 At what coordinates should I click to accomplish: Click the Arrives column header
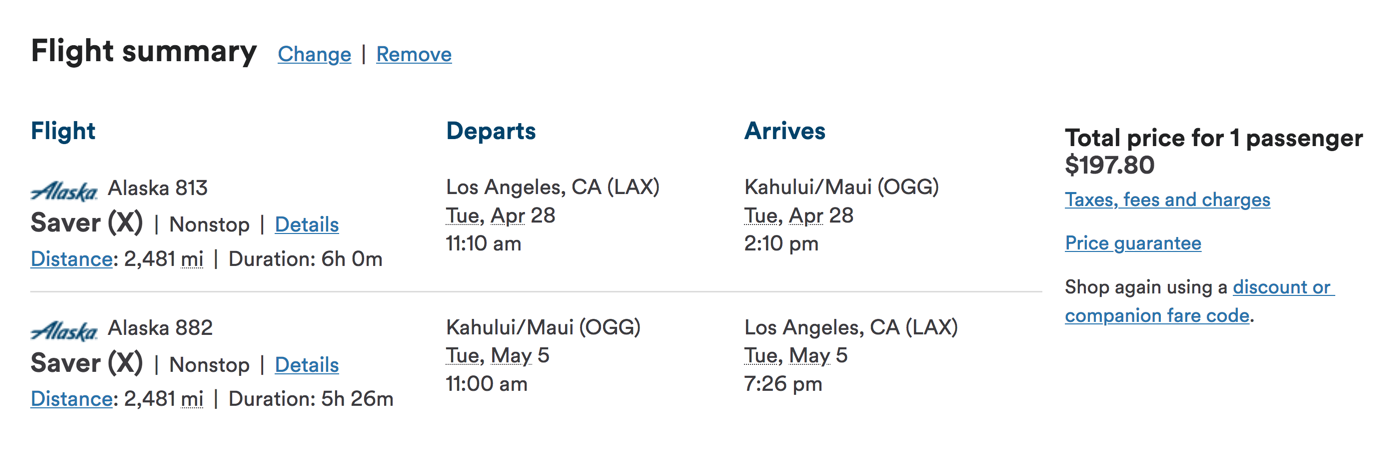pyautogui.click(x=785, y=131)
